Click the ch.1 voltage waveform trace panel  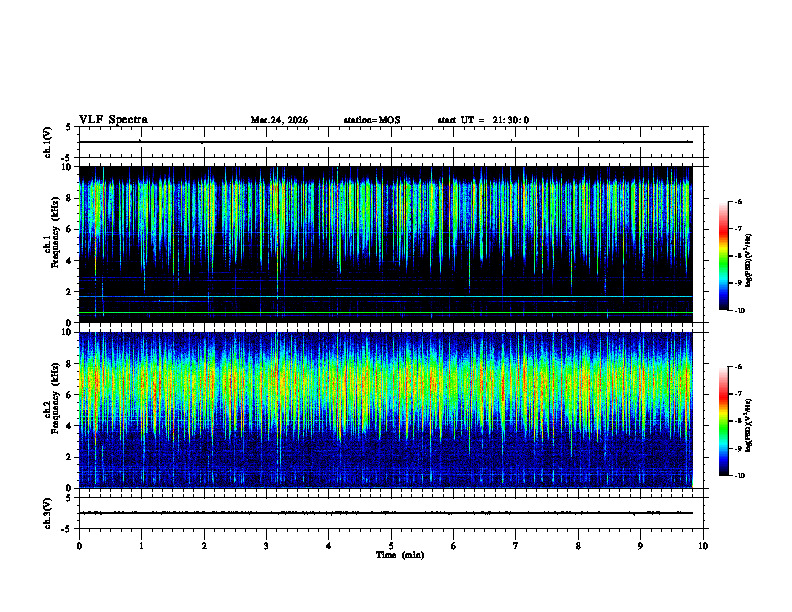point(391,142)
